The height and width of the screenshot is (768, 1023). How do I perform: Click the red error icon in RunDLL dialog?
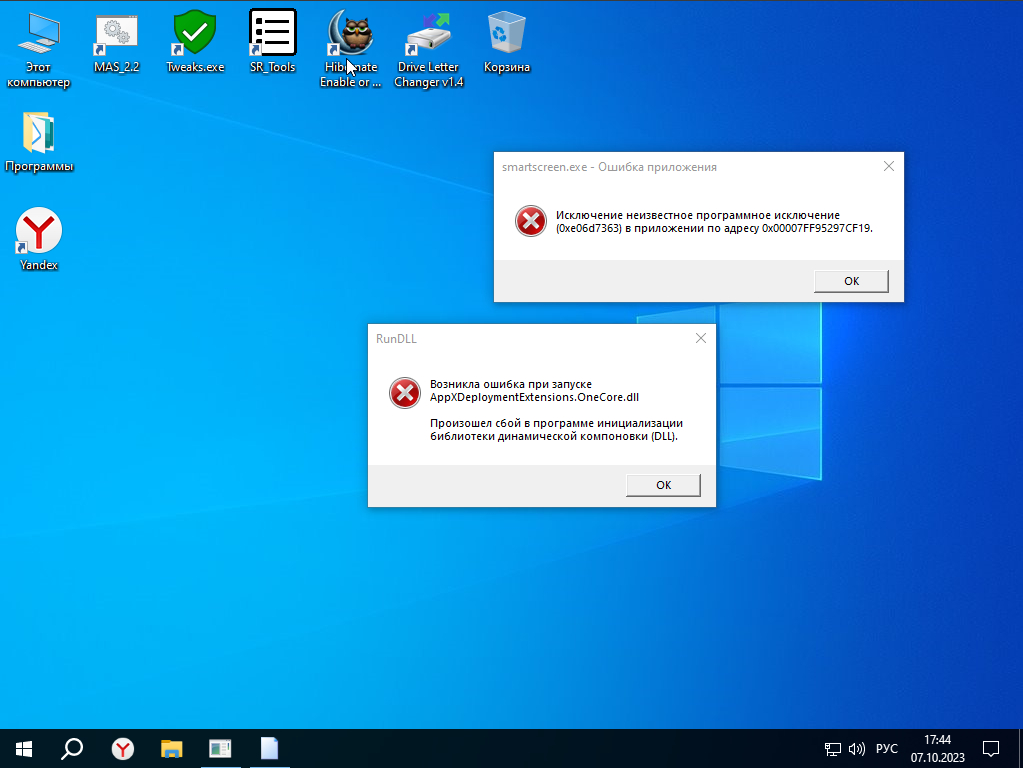405,393
